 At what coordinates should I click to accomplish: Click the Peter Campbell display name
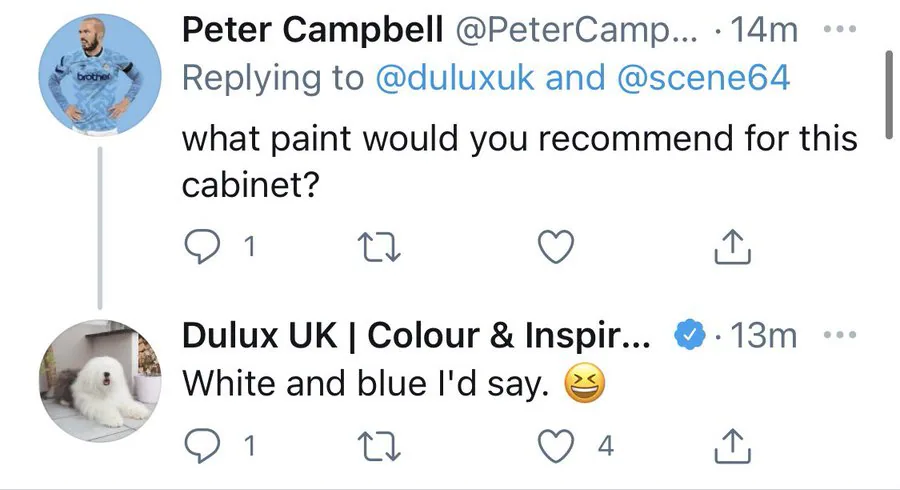pos(312,30)
